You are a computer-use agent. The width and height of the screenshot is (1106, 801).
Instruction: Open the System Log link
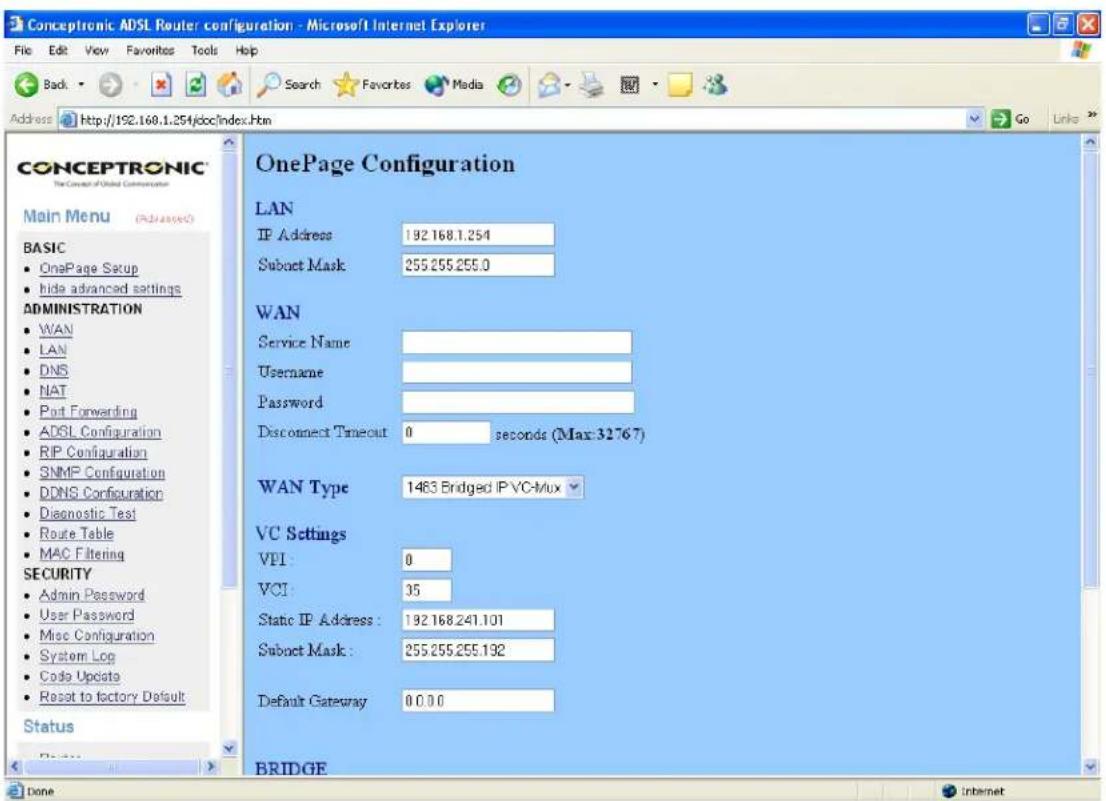pos(77,656)
